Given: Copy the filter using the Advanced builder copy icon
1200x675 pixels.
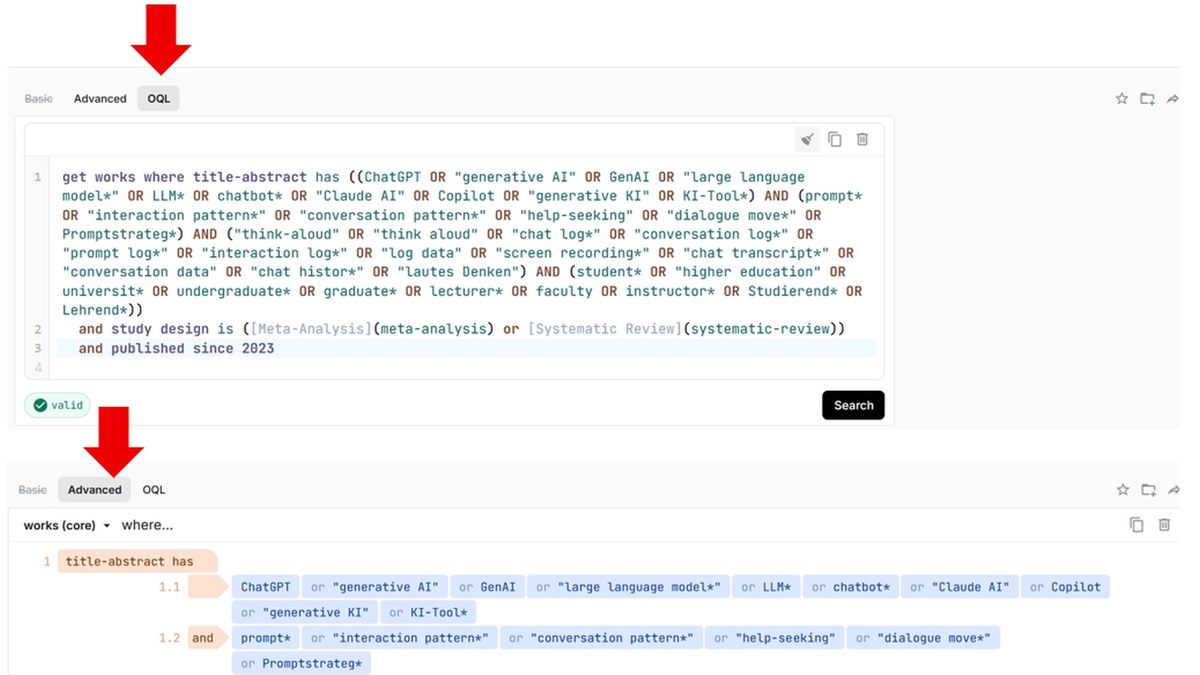Looking at the screenshot, I should coord(1136,525).
